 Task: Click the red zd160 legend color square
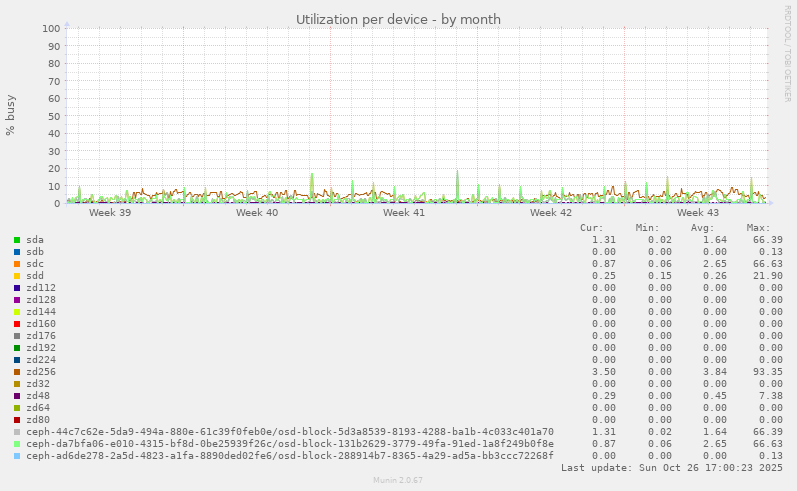pyautogui.click(x=17, y=324)
